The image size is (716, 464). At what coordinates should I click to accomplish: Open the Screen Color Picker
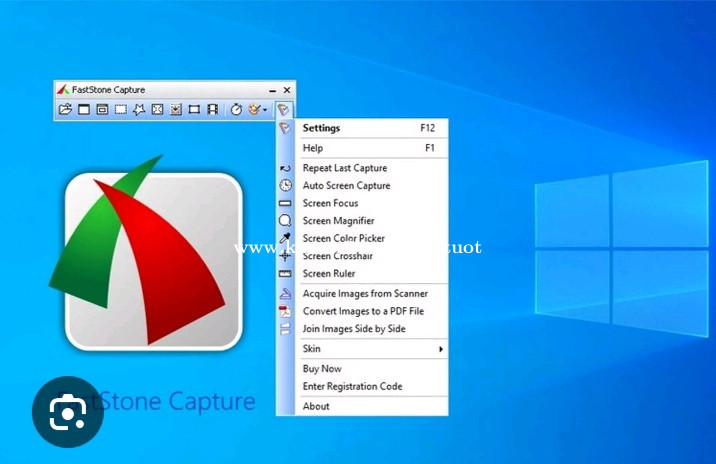[x=363, y=238]
